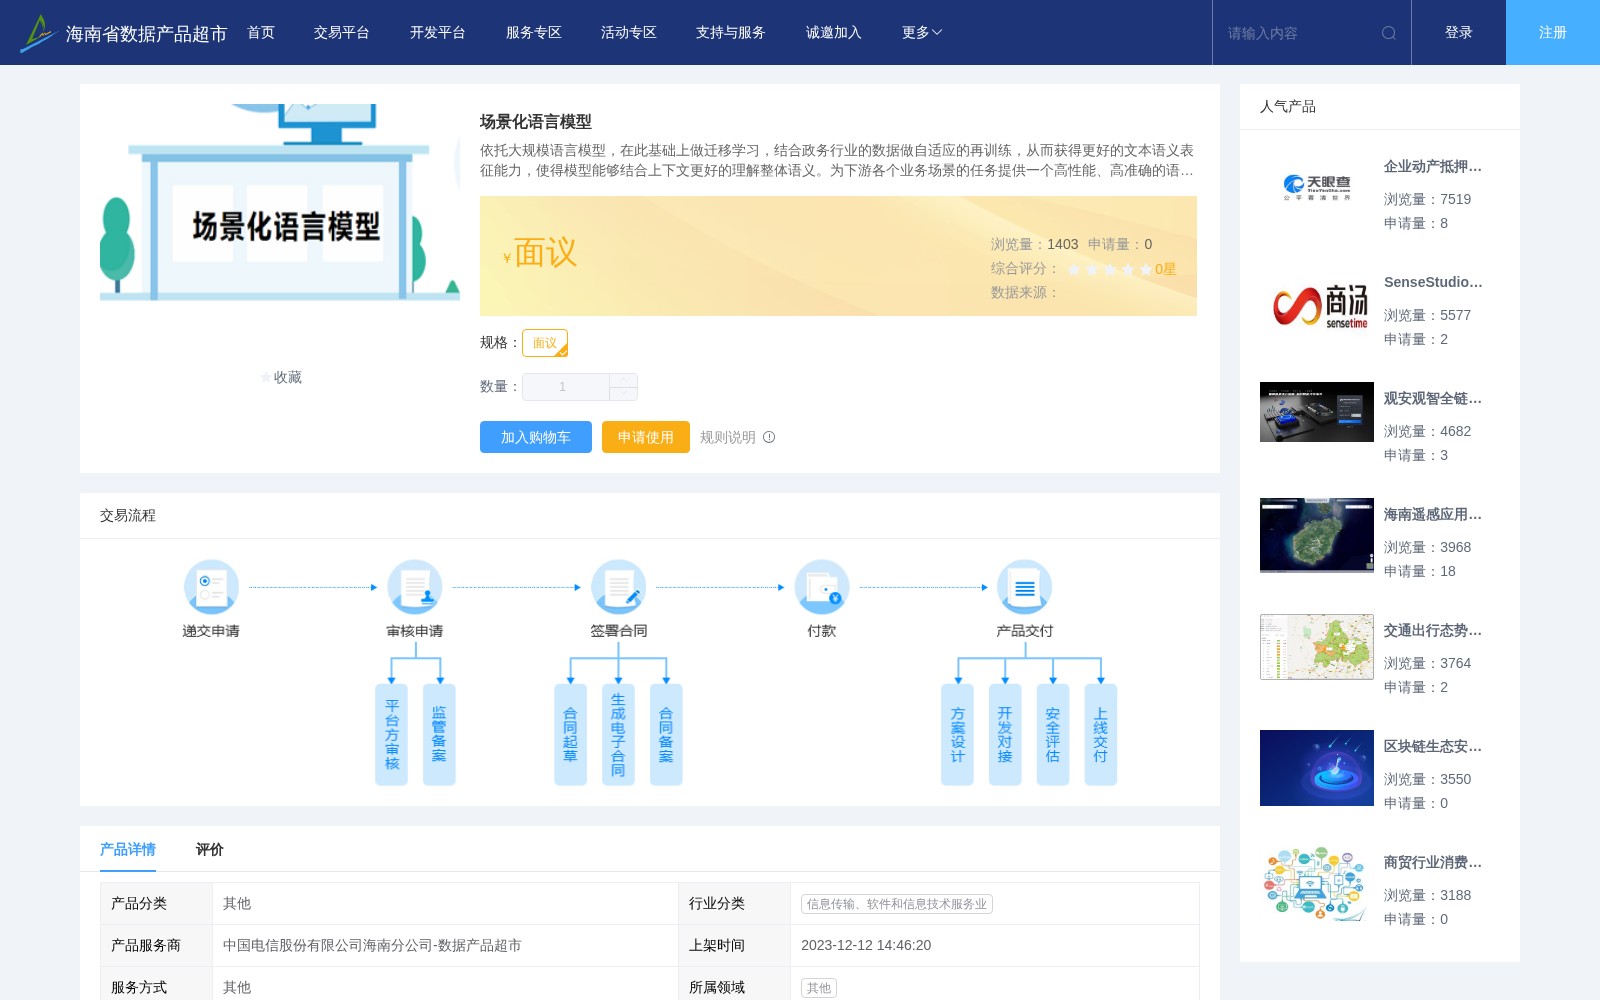Decrease quantity with the down arrow
1600x1000 pixels.
(x=624, y=394)
